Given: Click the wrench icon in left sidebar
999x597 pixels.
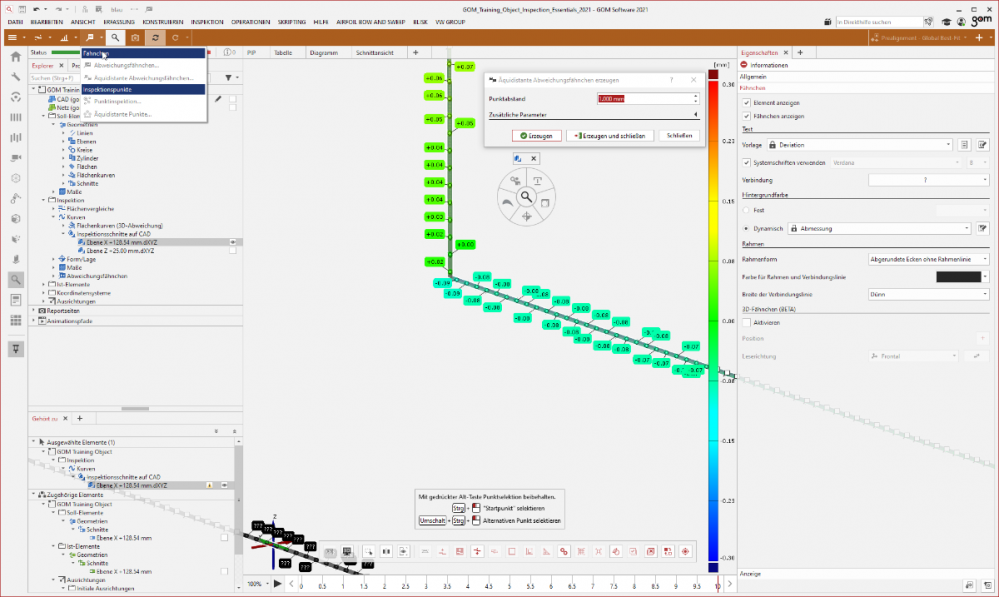Looking at the screenshot, I should [16, 77].
